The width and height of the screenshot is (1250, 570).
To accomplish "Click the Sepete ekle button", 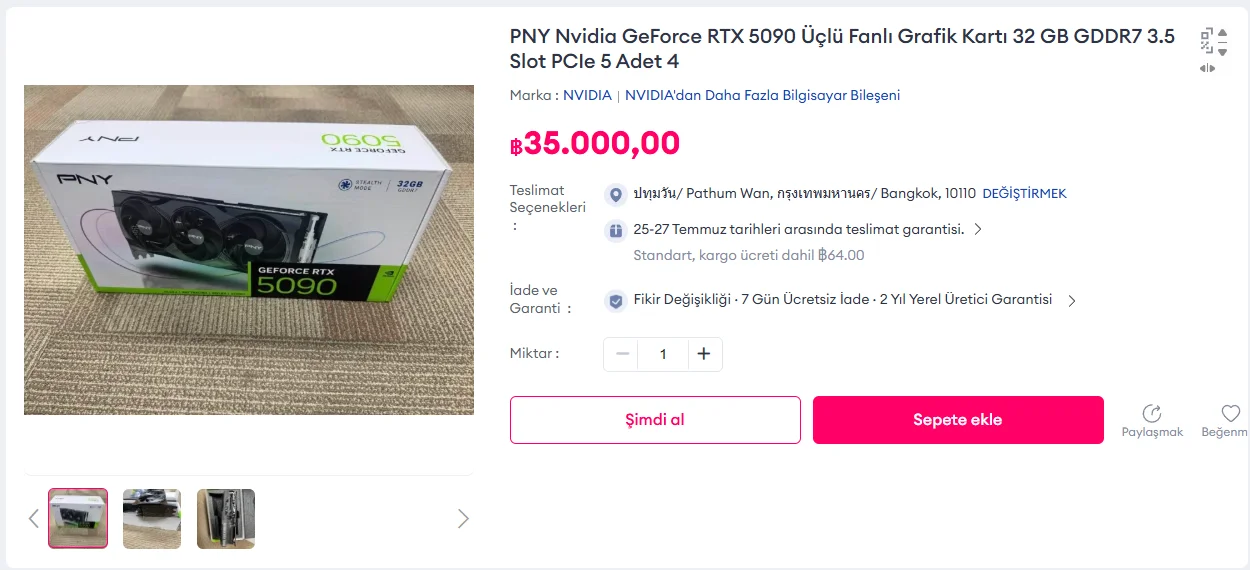I will (x=958, y=420).
